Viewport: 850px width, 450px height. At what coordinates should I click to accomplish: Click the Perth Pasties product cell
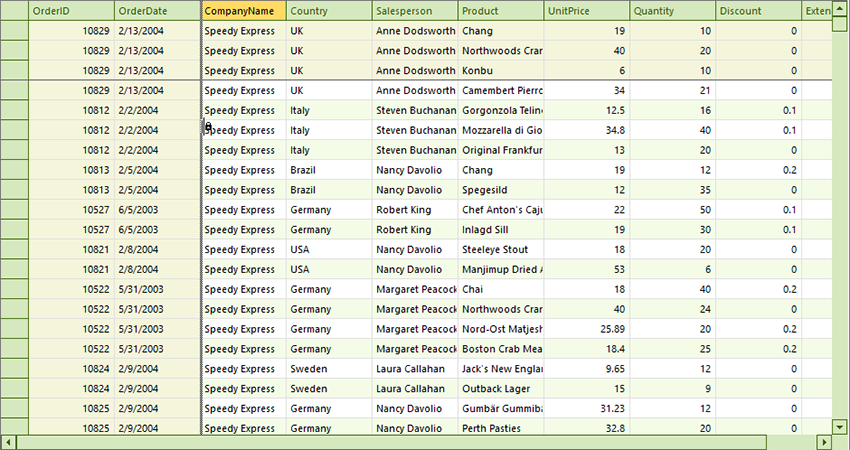501,428
